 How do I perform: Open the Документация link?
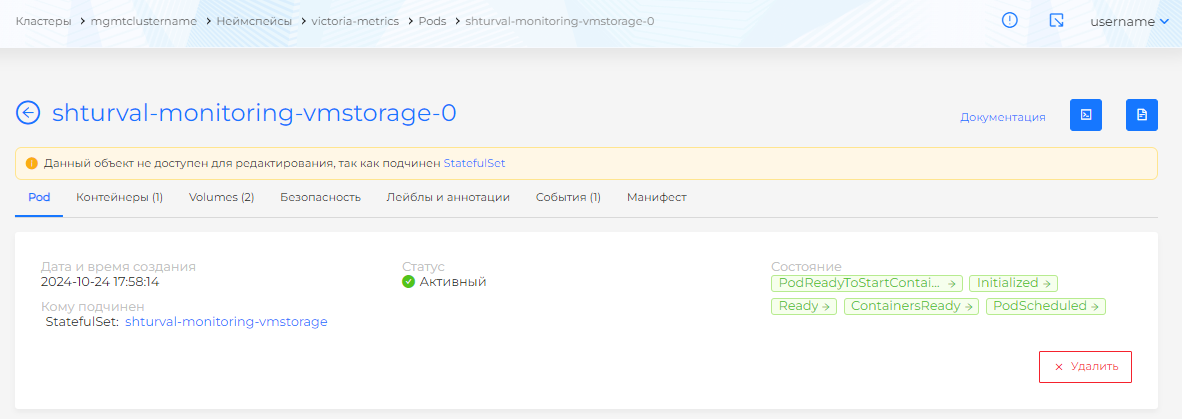pos(1003,117)
